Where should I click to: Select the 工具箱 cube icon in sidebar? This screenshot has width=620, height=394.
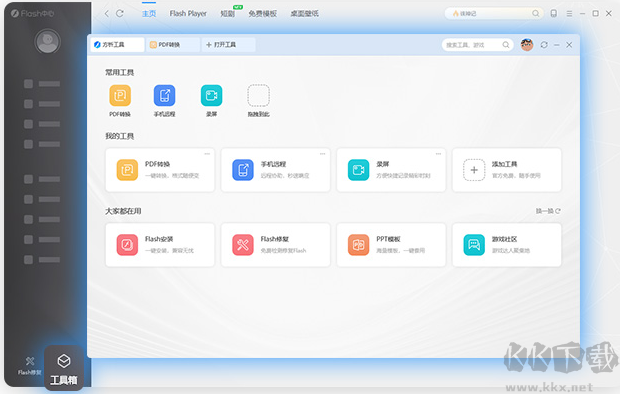click(64, 361)
